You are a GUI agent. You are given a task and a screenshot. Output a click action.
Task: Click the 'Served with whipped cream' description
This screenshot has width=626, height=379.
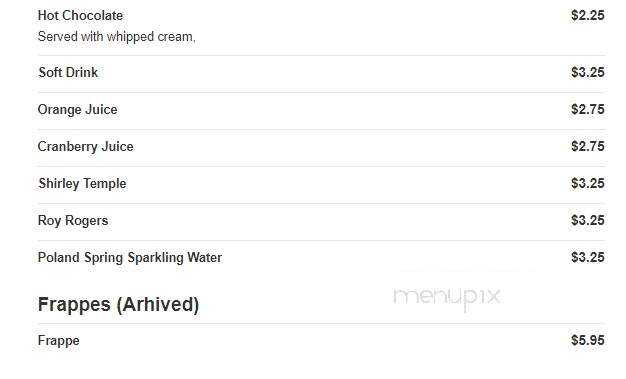(116, 37)
